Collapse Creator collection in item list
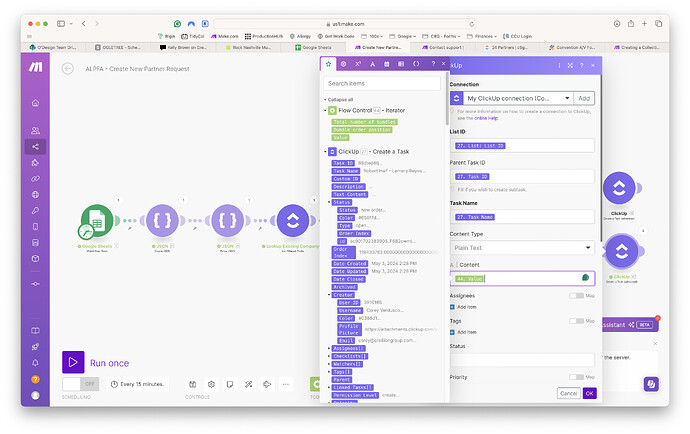The height and width of the screenshot is (434, 690). tap(329, 294)
